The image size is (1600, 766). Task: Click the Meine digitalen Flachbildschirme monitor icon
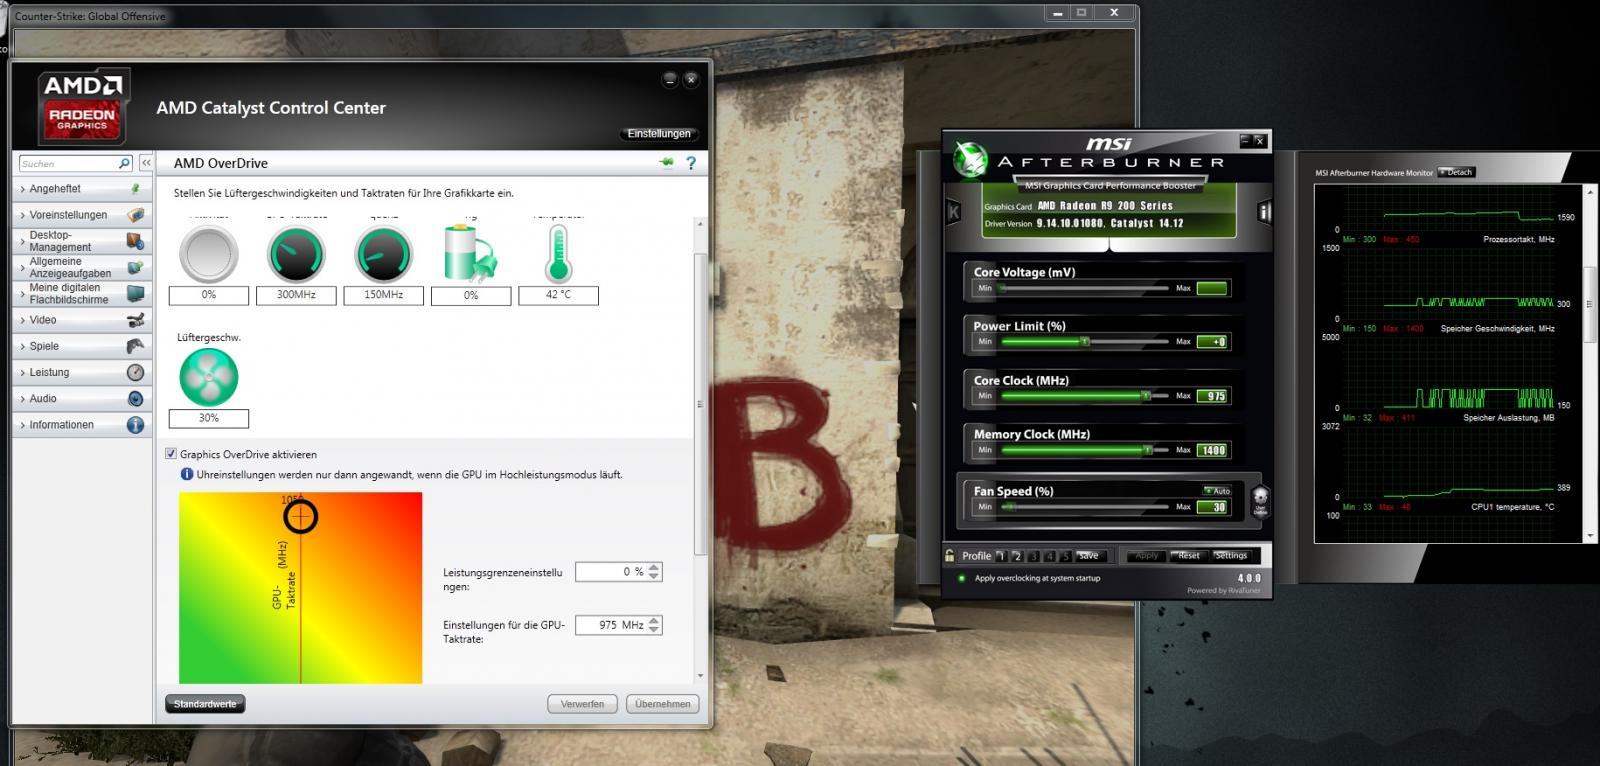(136, 293)
